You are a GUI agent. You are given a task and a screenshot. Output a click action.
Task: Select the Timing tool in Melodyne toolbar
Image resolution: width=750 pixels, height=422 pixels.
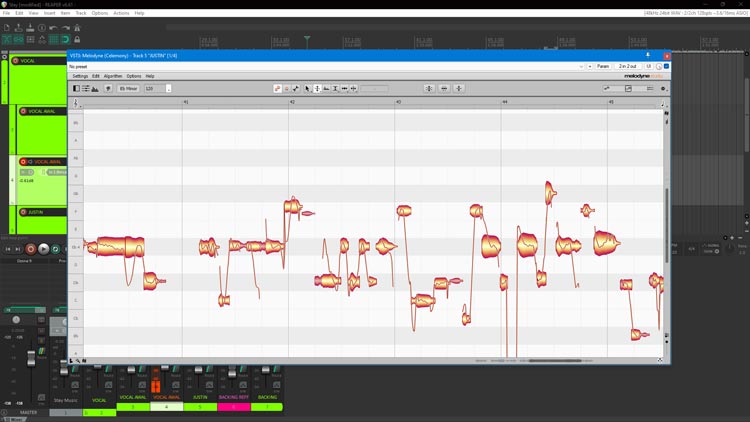[x=344, y=89]
